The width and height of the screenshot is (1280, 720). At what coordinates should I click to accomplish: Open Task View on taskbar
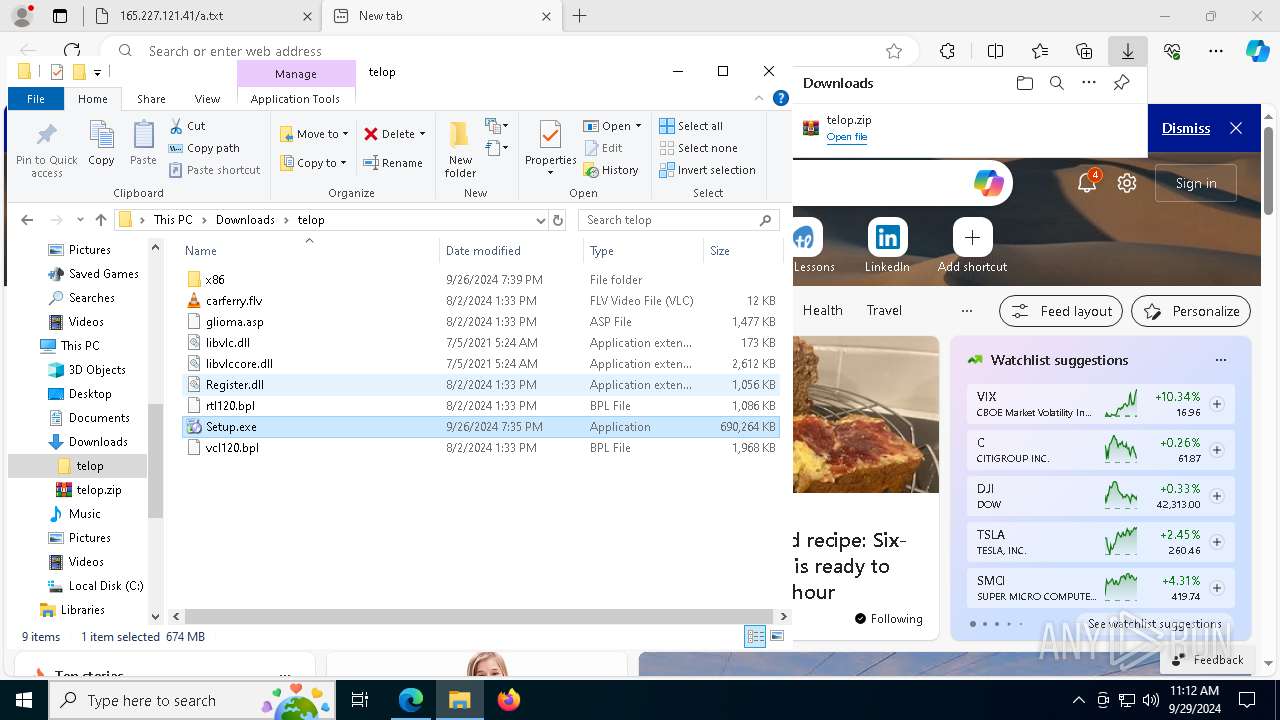pyautogui.click(x=361, y=700)
